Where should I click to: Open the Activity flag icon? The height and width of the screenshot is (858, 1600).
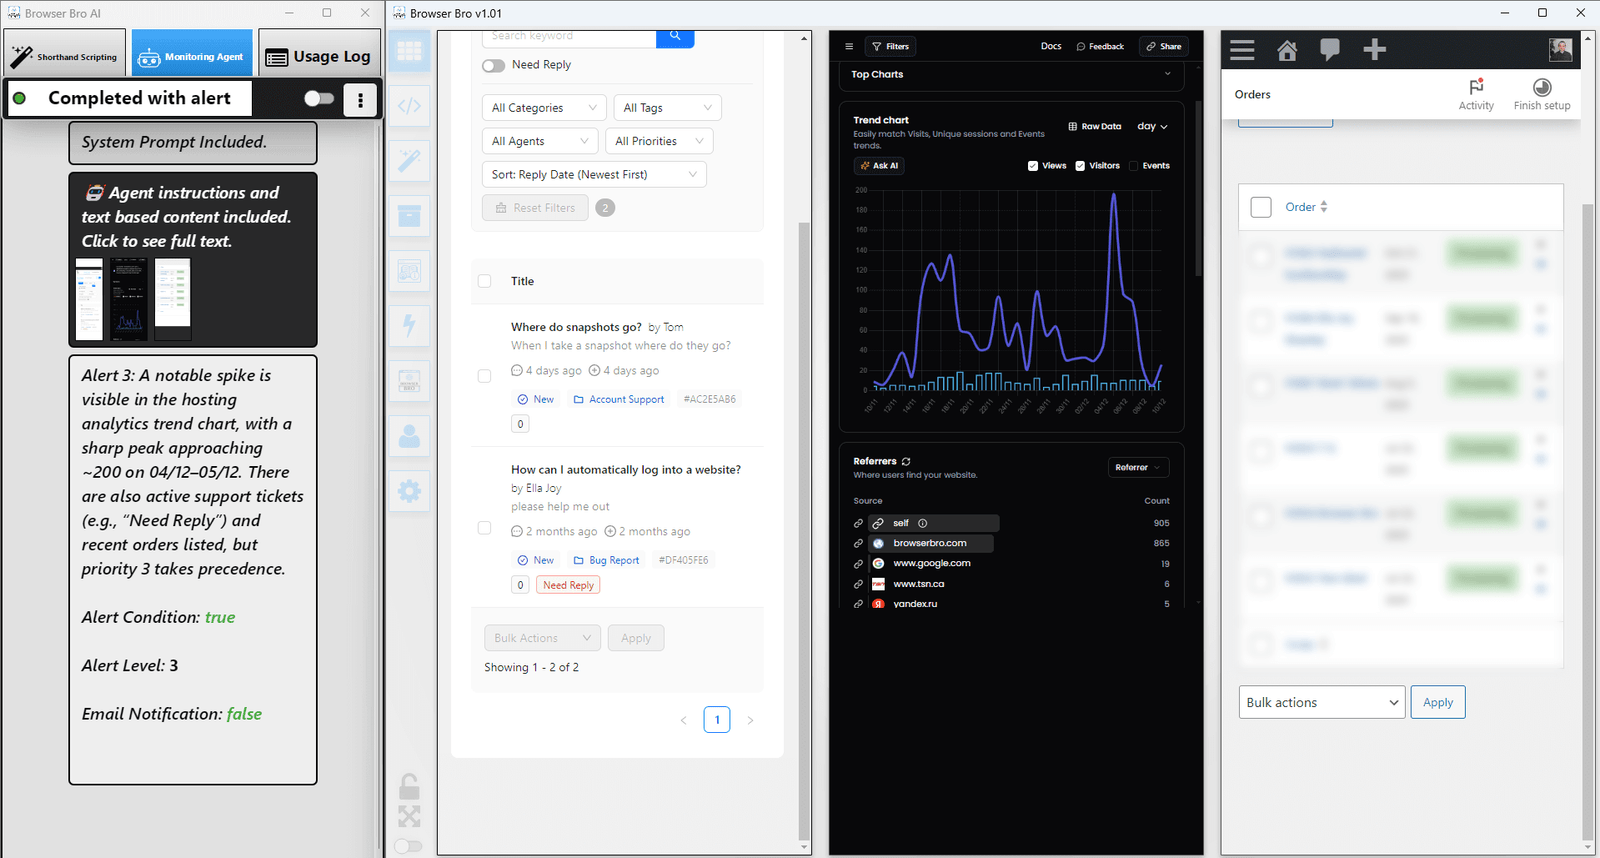[x=1476, y=88]
